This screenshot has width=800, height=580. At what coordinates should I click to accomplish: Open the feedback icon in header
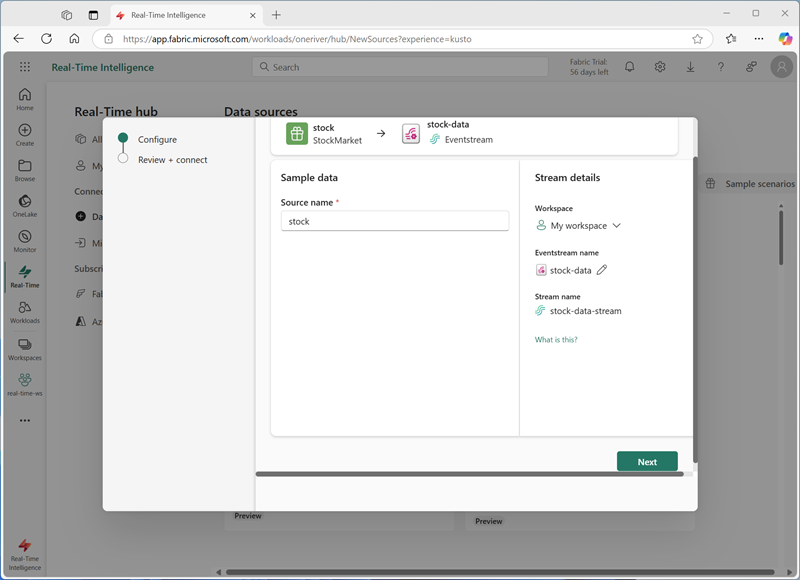coord(751,67)
